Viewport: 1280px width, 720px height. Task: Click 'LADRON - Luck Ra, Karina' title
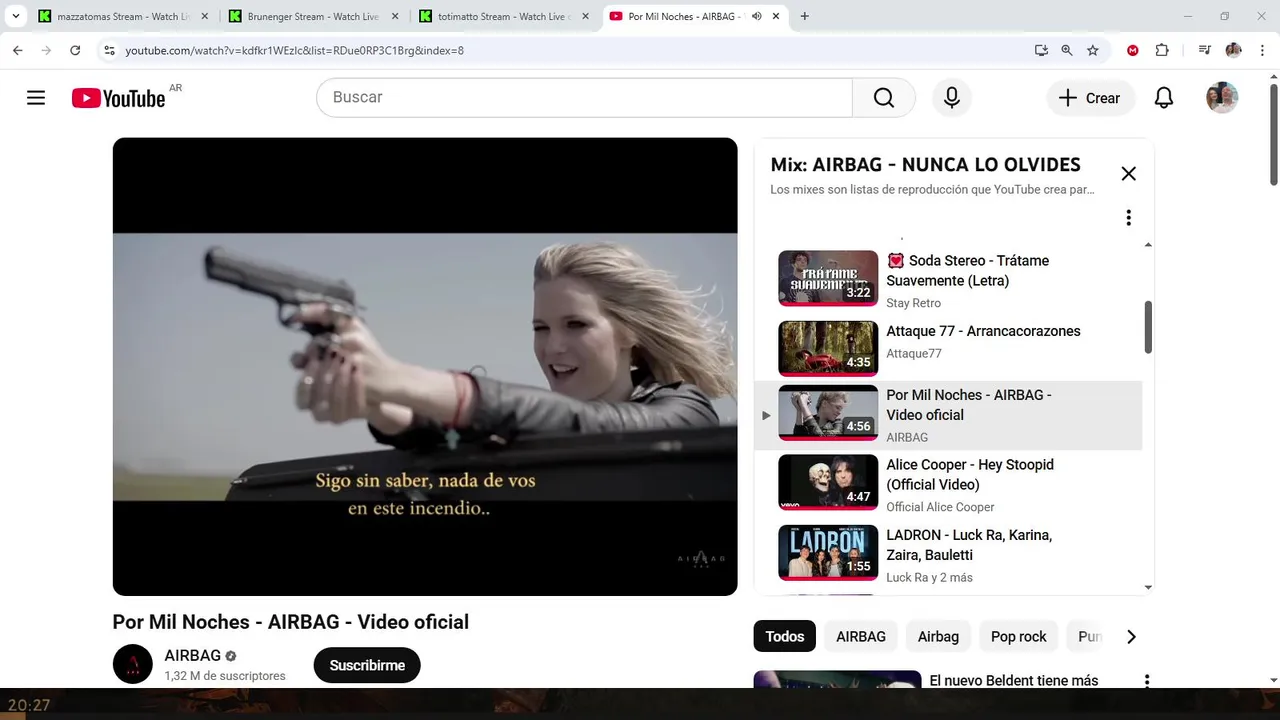(x=969, y=545)
